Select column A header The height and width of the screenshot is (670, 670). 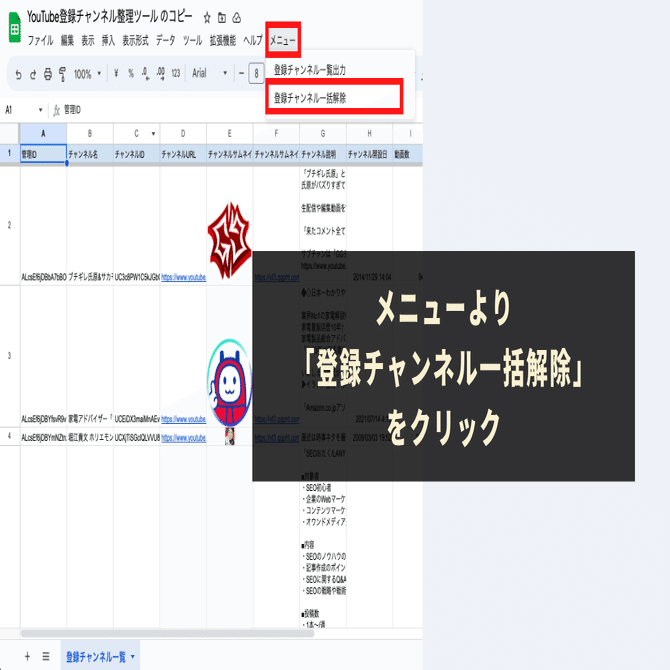tap(43, 134)
